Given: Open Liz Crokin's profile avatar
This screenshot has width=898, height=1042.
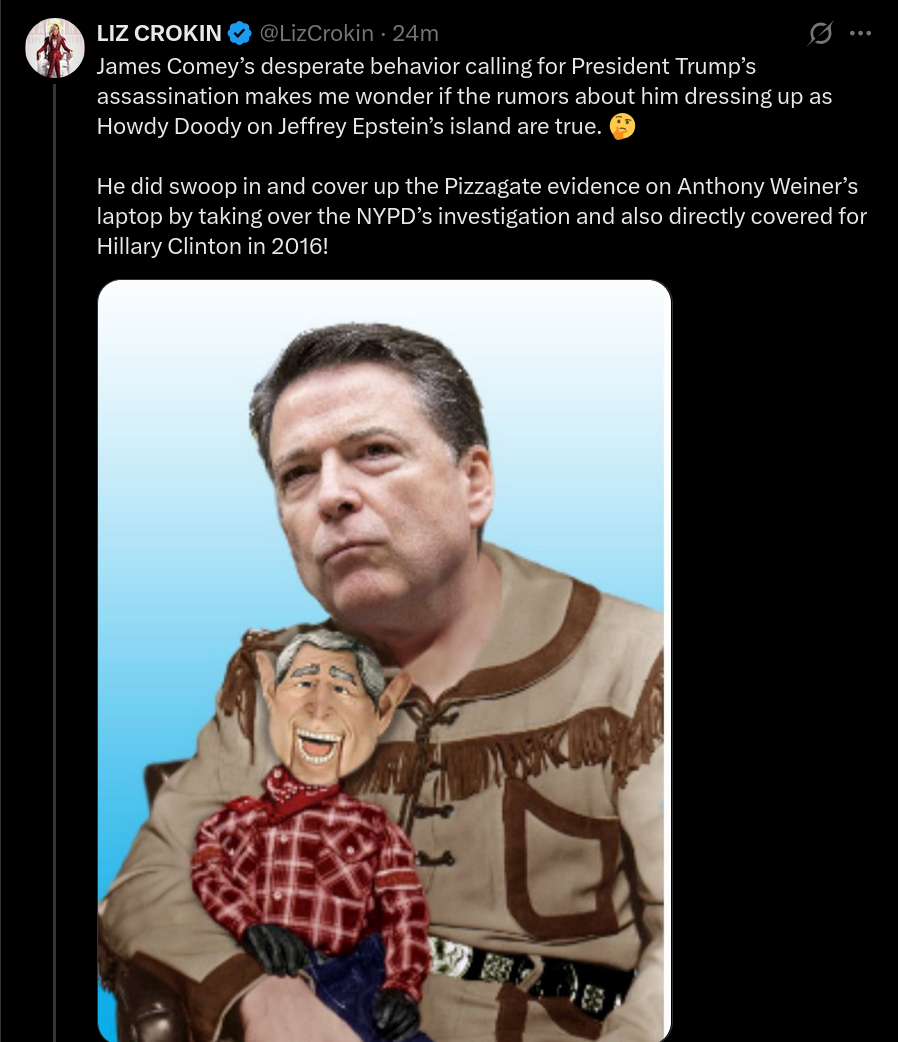Looking at the screenshot, I should (x=55, y=48).
